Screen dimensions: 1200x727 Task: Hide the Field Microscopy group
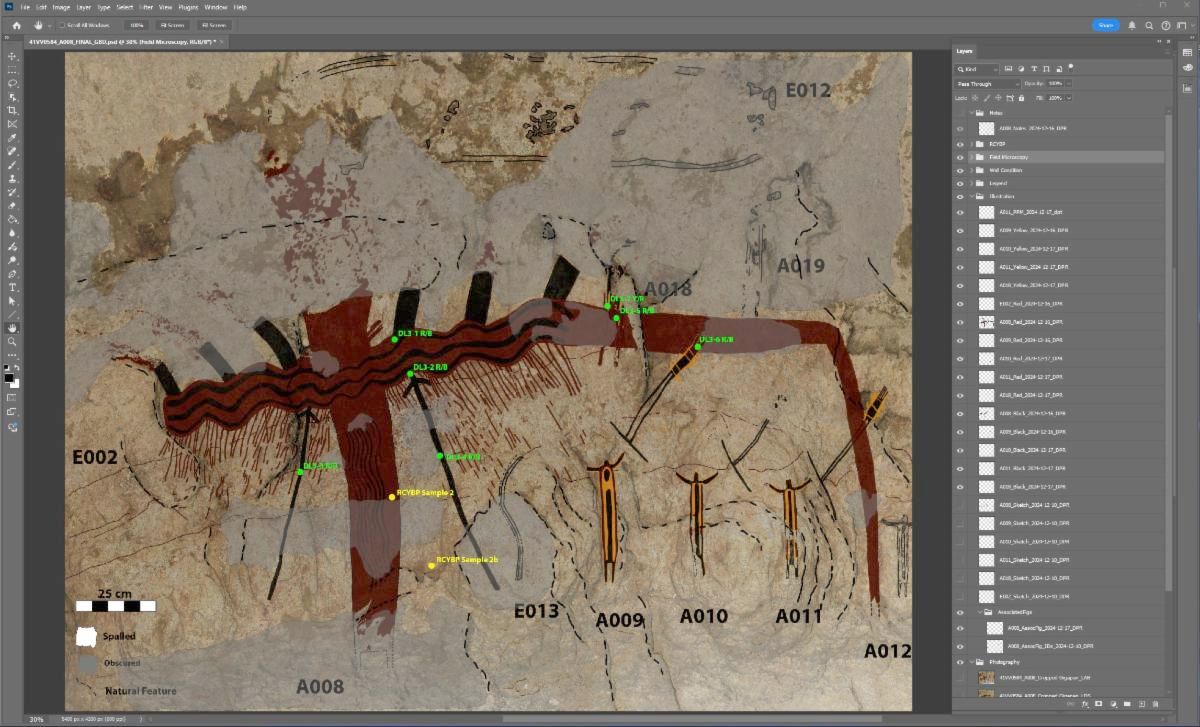click(960, 157)
